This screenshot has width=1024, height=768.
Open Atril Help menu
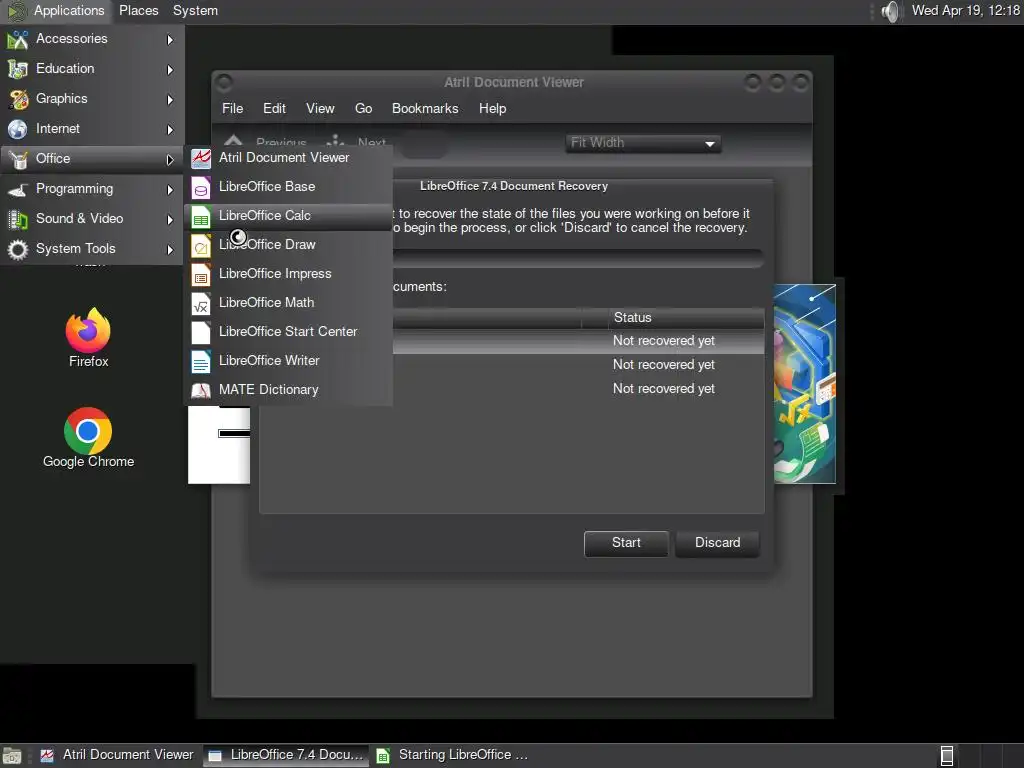click(x=492, y=108)
